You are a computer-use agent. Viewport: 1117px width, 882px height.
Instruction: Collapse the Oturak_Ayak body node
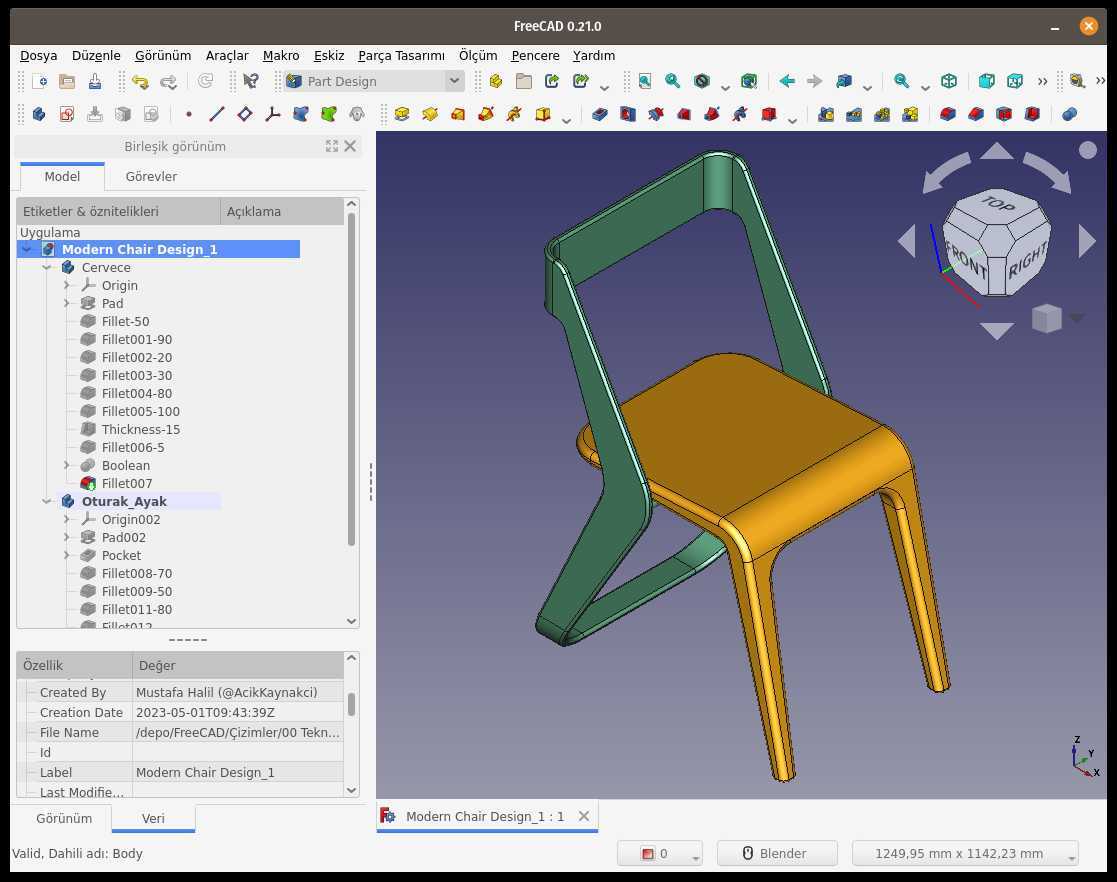47,502
